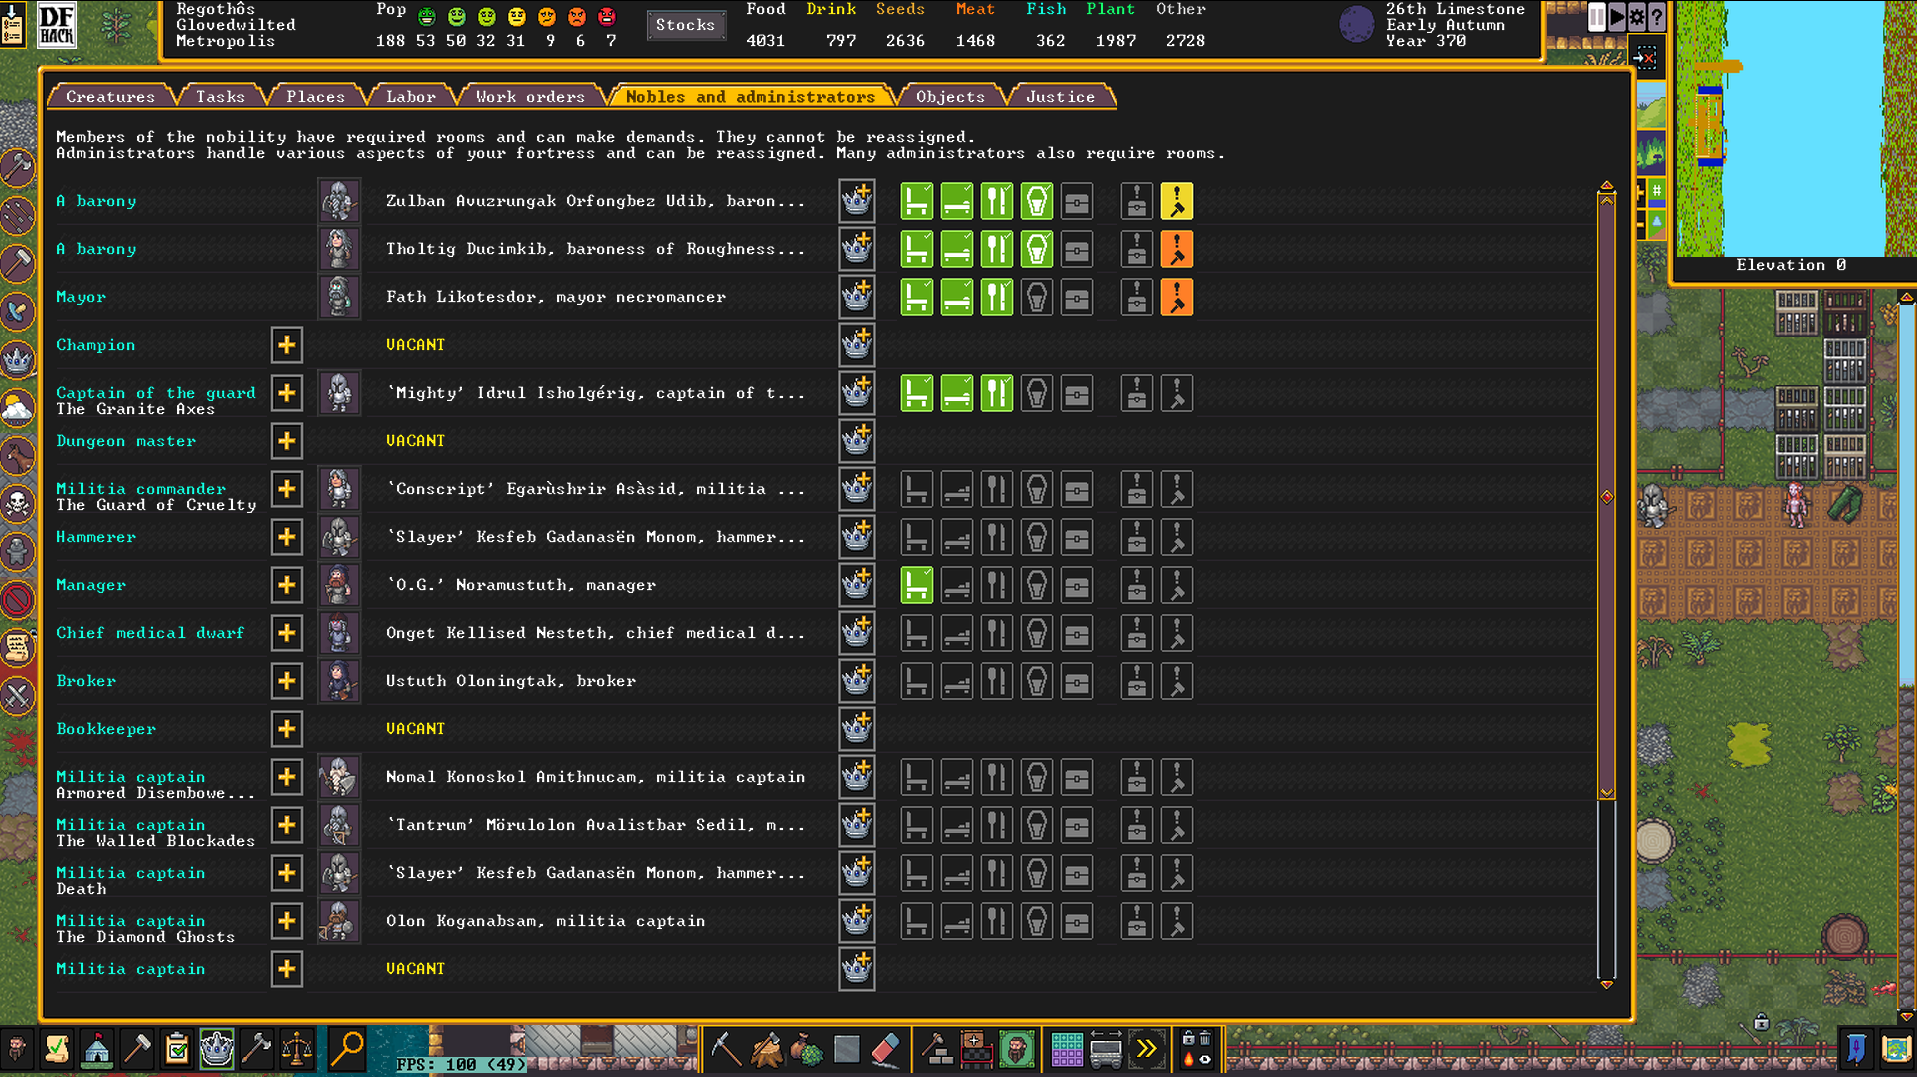Toggle mayor Fath's dining room requirement icon

(x=997, y=297)
